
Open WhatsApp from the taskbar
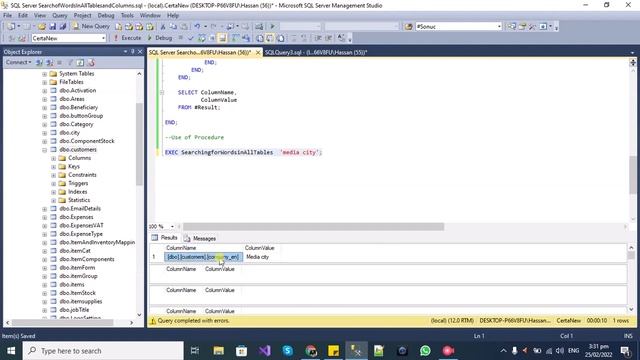pyautogui.click(x=425, y=351)
